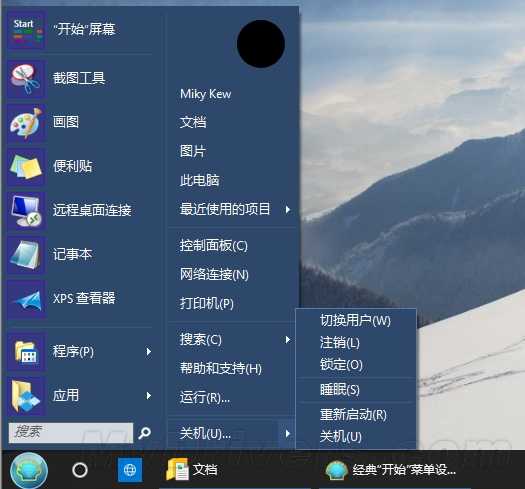This screenshot has width=525, height=489.
Task: Open 运行(R)... dialog
Action: 205,398
